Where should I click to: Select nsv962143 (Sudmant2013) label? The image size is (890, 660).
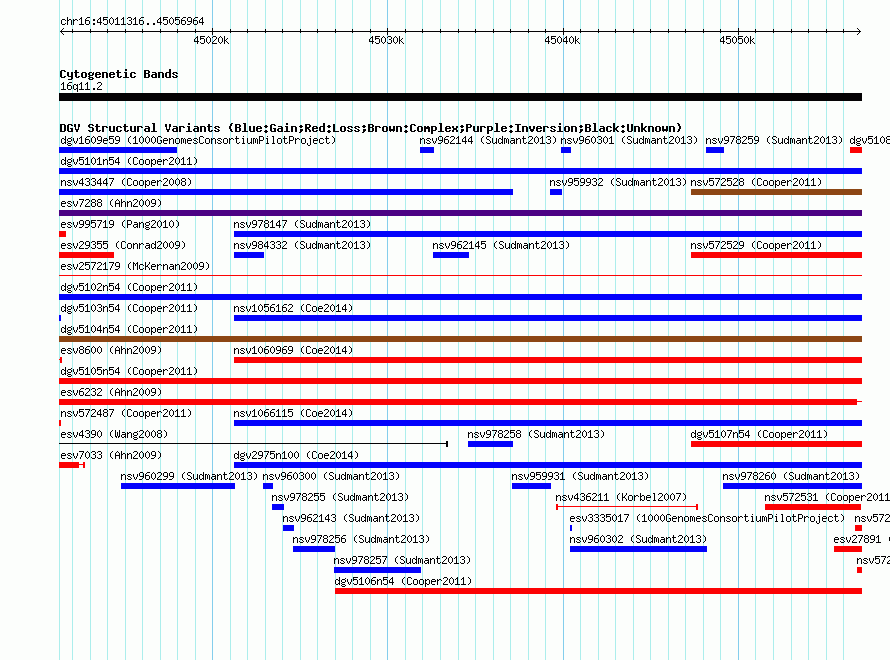click(351, 518)
